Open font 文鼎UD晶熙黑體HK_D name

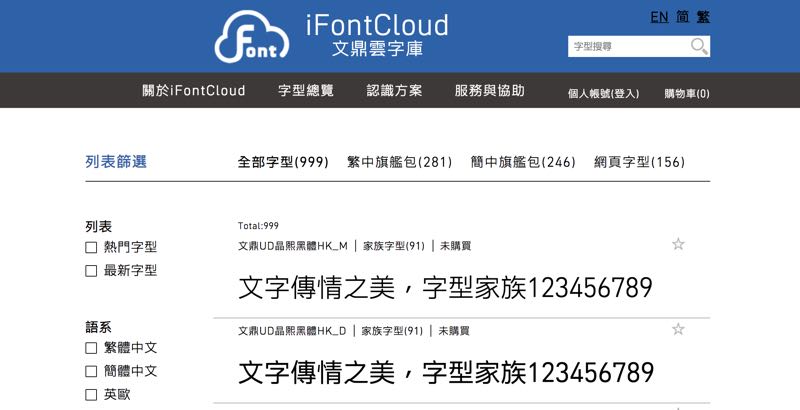(292, 331)
